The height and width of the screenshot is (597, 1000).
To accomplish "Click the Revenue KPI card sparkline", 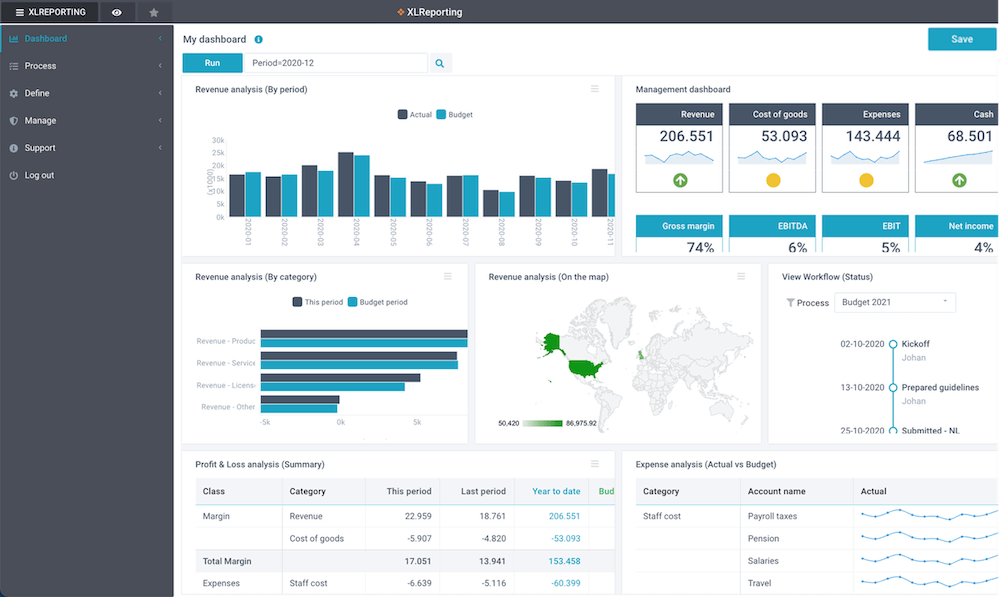I will [679, 157].
